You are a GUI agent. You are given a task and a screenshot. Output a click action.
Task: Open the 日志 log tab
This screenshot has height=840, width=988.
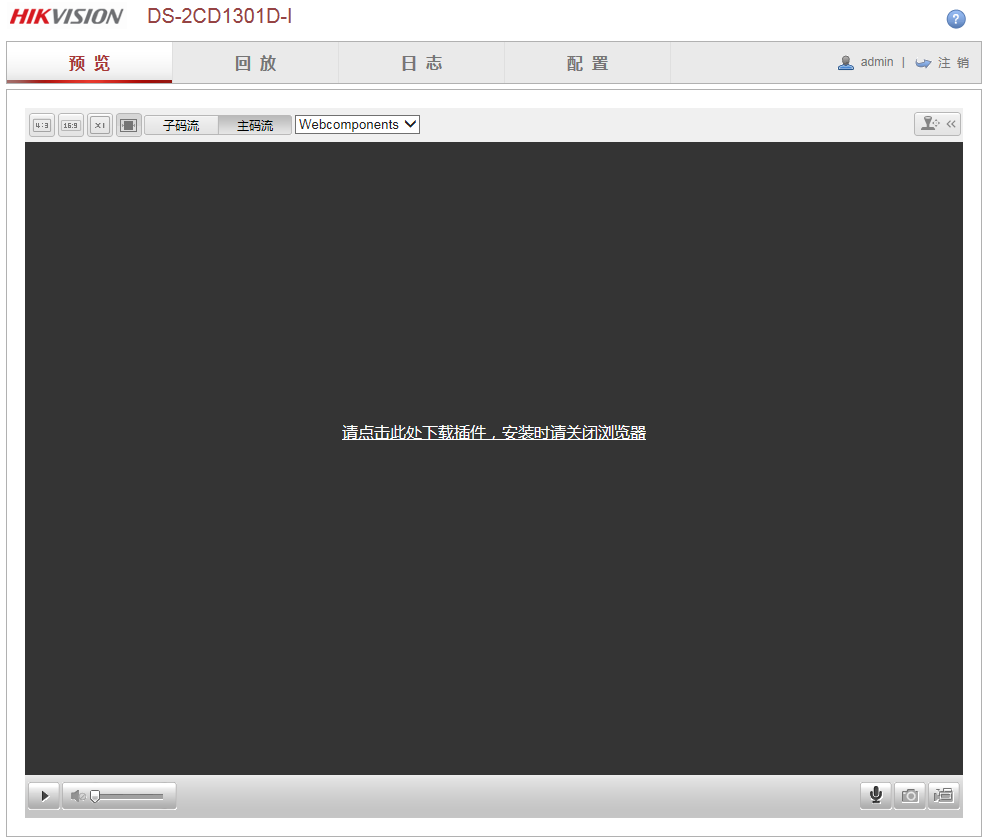click(421, 63)
